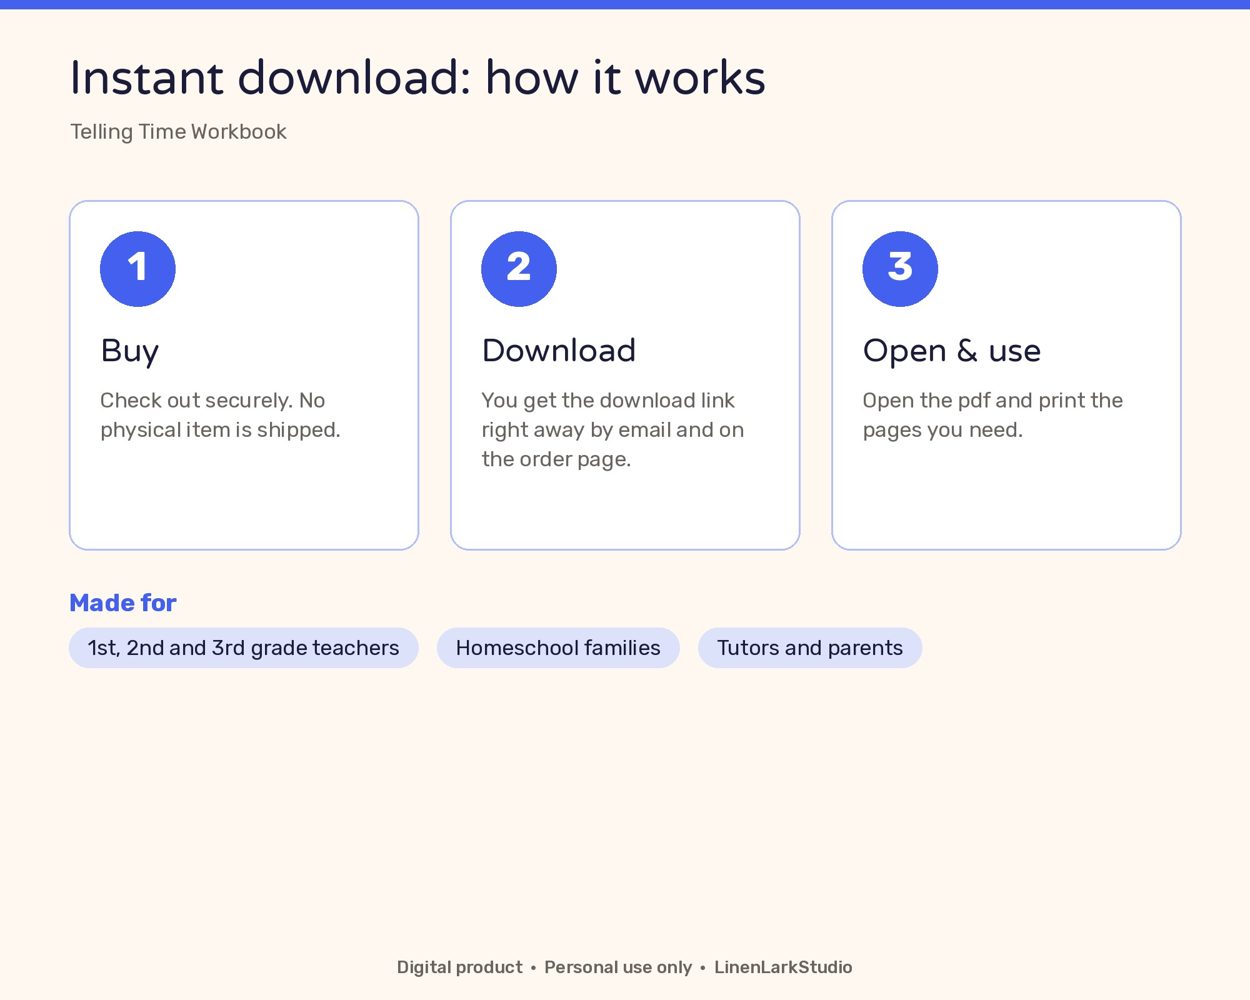Click 'Digital product' in the footer
The width and height of the screenshot is (1250, 1000).
(x=460, y=967)
